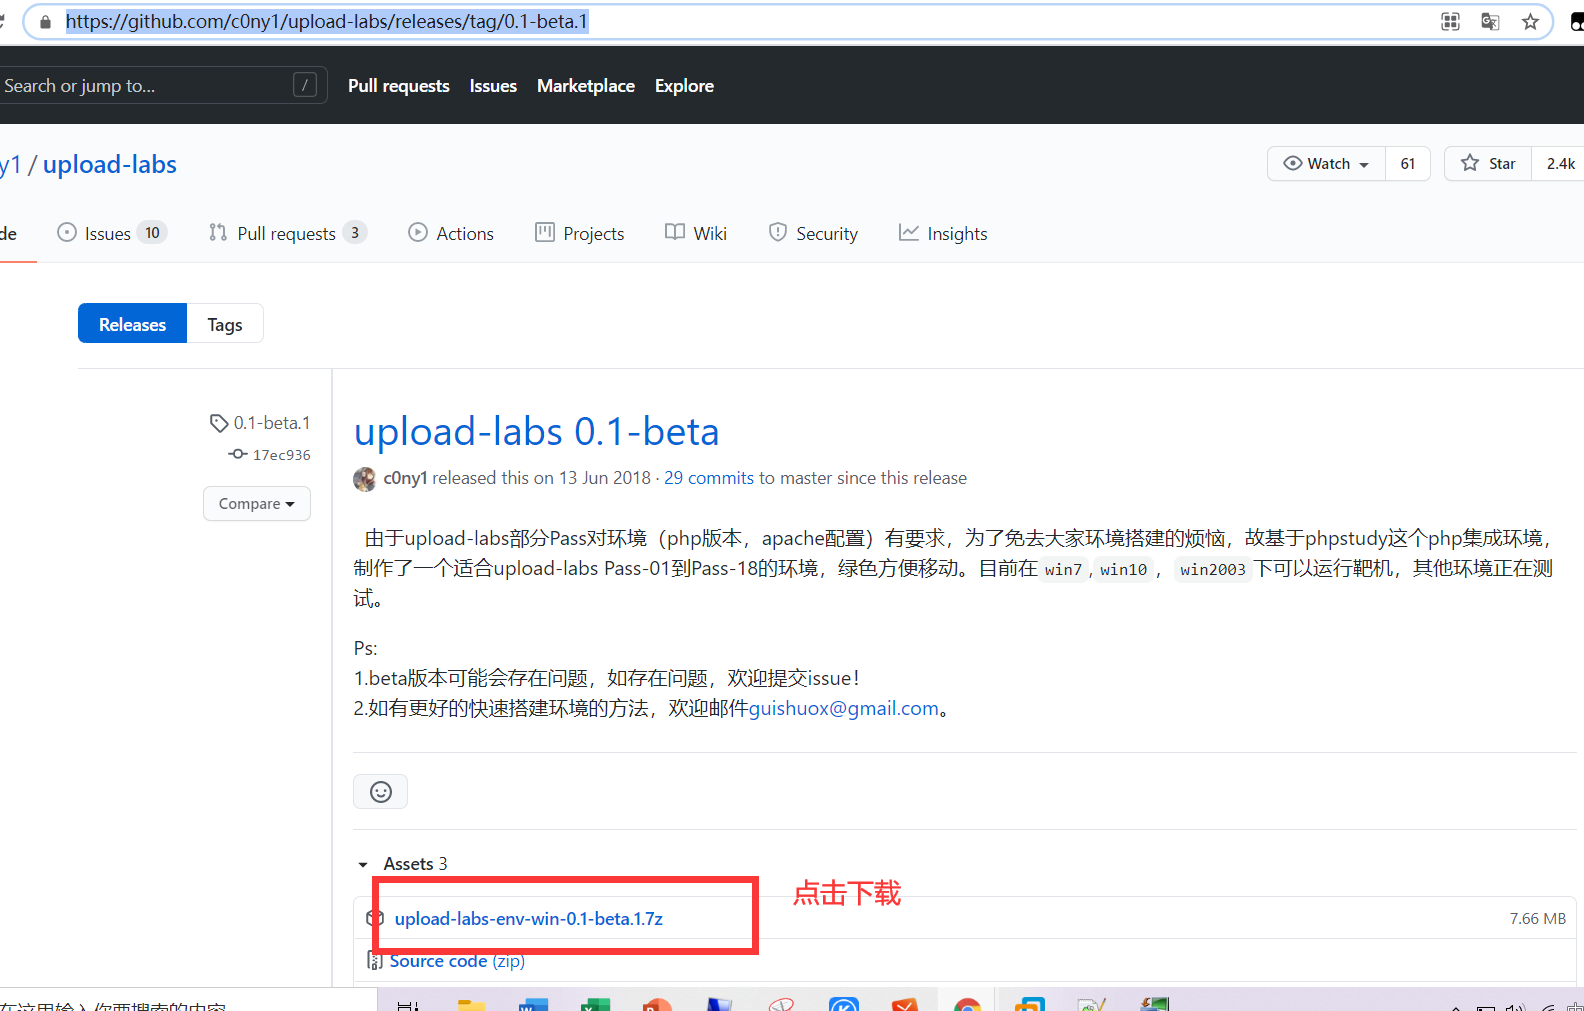Image resolution: width=1584 pixels, height=1011 pixels.
Task: Star the repository
Action: point(1488,164)
